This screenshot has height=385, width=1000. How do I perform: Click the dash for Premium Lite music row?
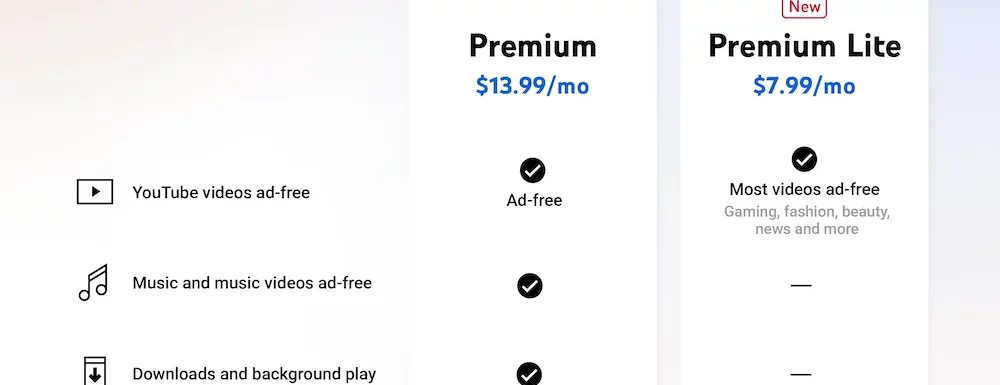point(801,286)
